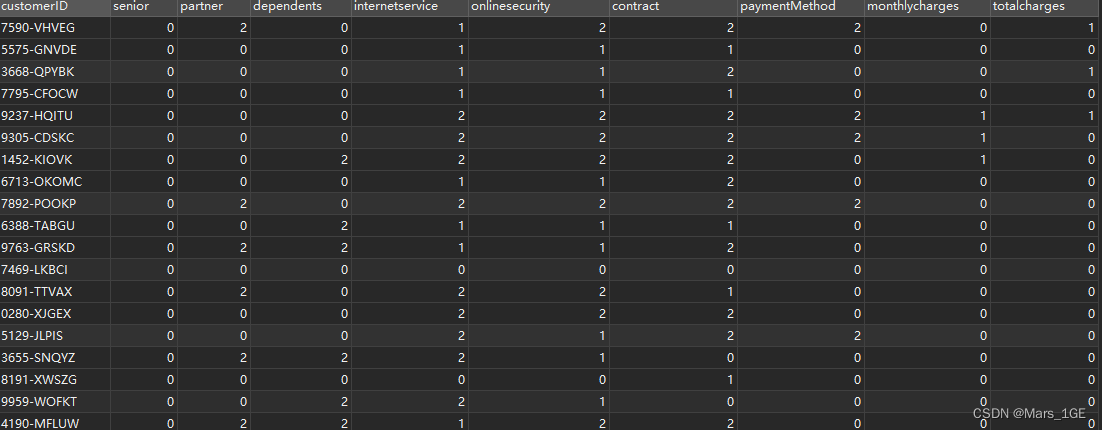Select the dependents value for 9959-WOFKT
1102x430 pixels.
pyautogui.click(x=301, y=402)
